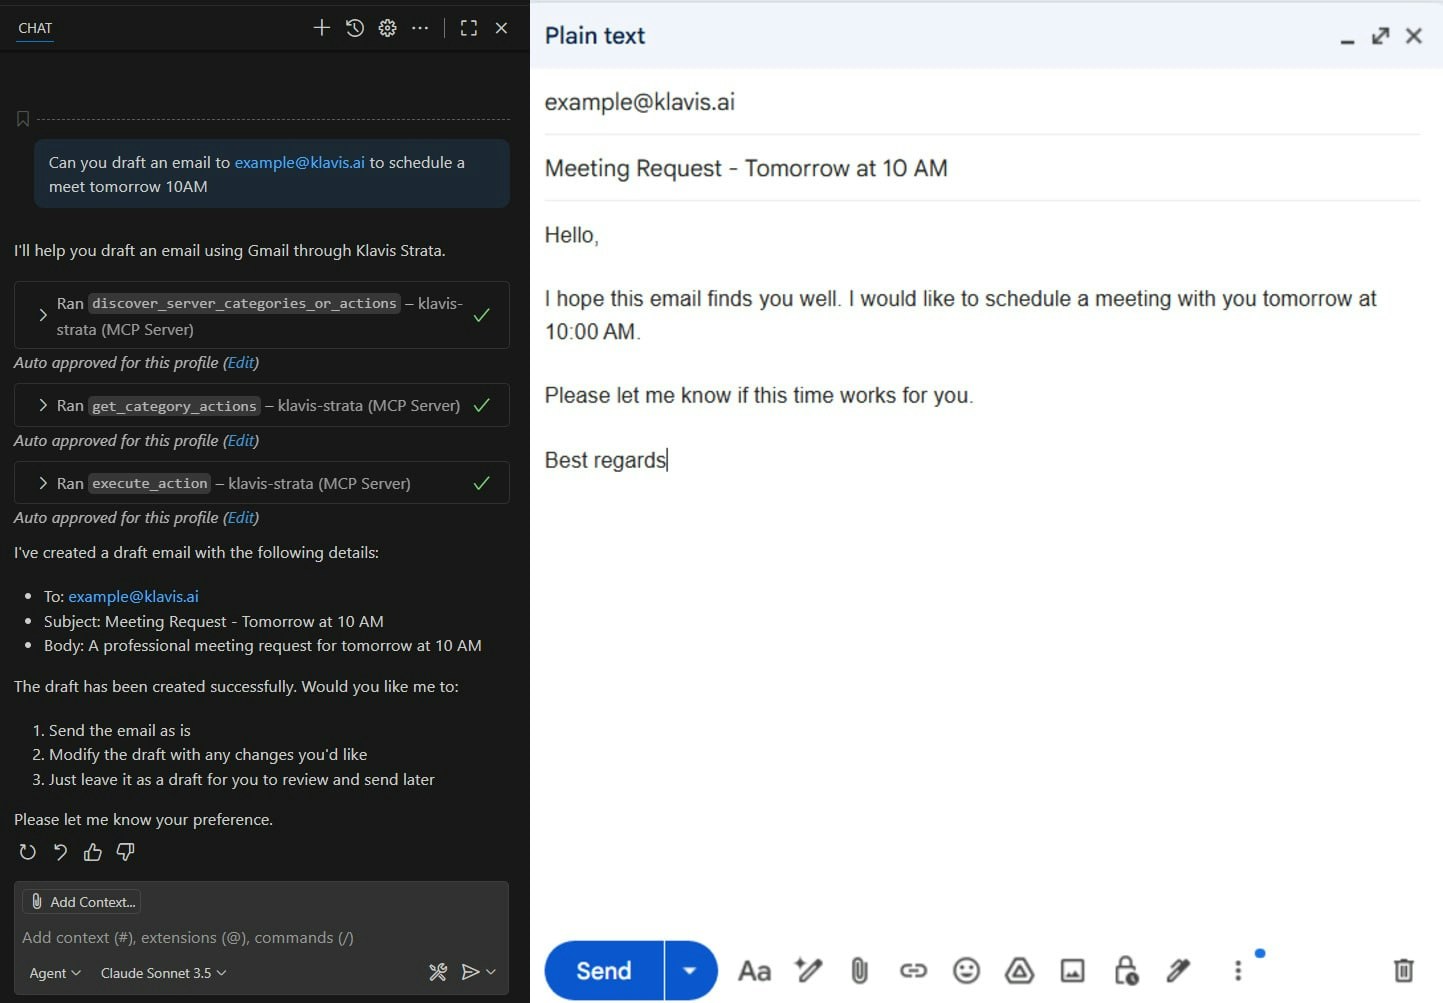The width and height of the screenshot is (1443, 1003).
Task: Undo the last chat request
Action: 60,852
